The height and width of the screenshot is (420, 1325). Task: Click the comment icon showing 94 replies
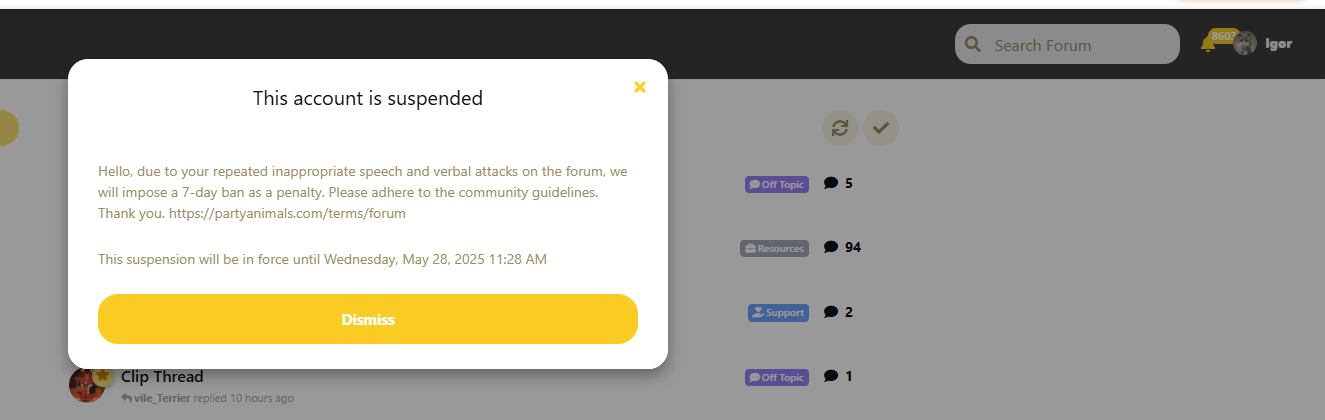coord(831,247)
